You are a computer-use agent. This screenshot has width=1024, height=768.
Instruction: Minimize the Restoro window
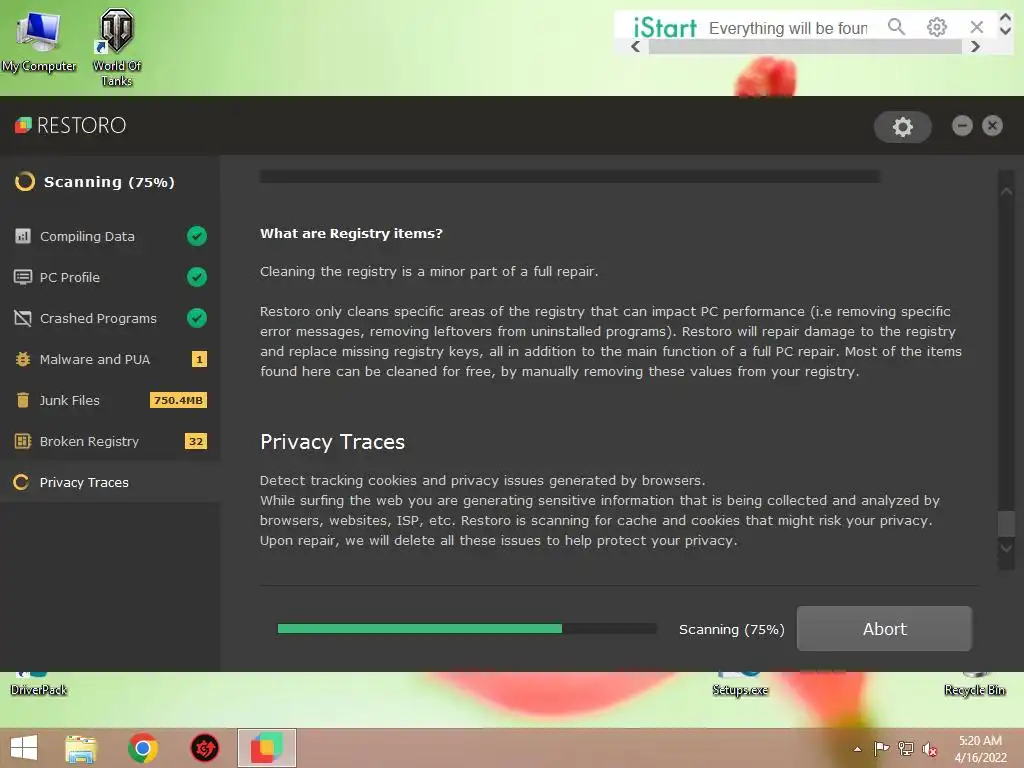[x=962, y=125]
